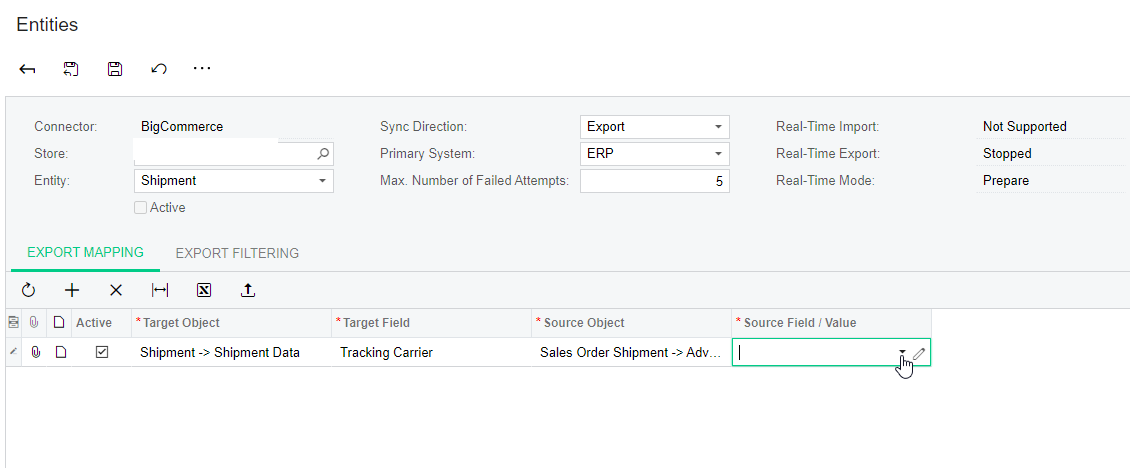1130x468 pixels.
Task: Click the Undo changes icon
Action: point(159,69)
